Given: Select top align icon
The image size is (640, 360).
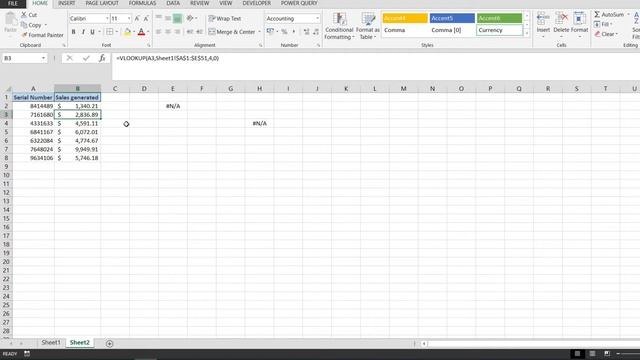Looking at the screenshot, I should pyautogui.click(x=158, y=18).
